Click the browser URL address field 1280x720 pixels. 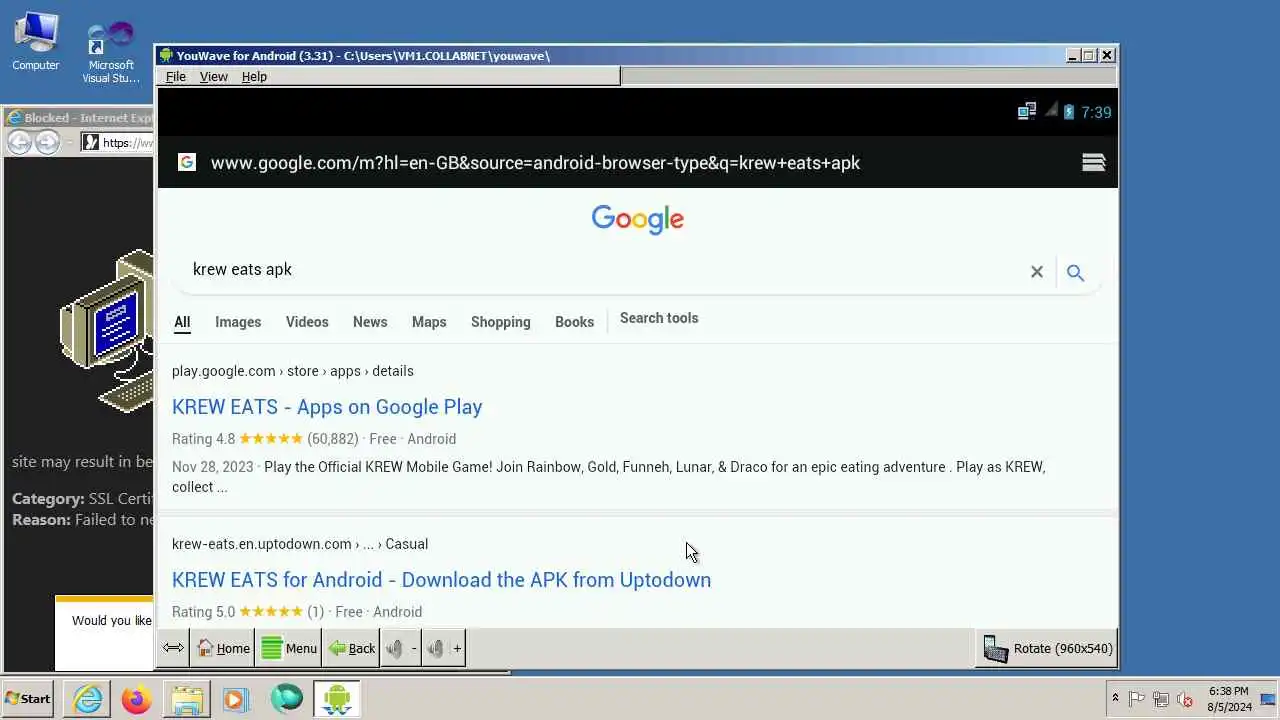[535, 163]
